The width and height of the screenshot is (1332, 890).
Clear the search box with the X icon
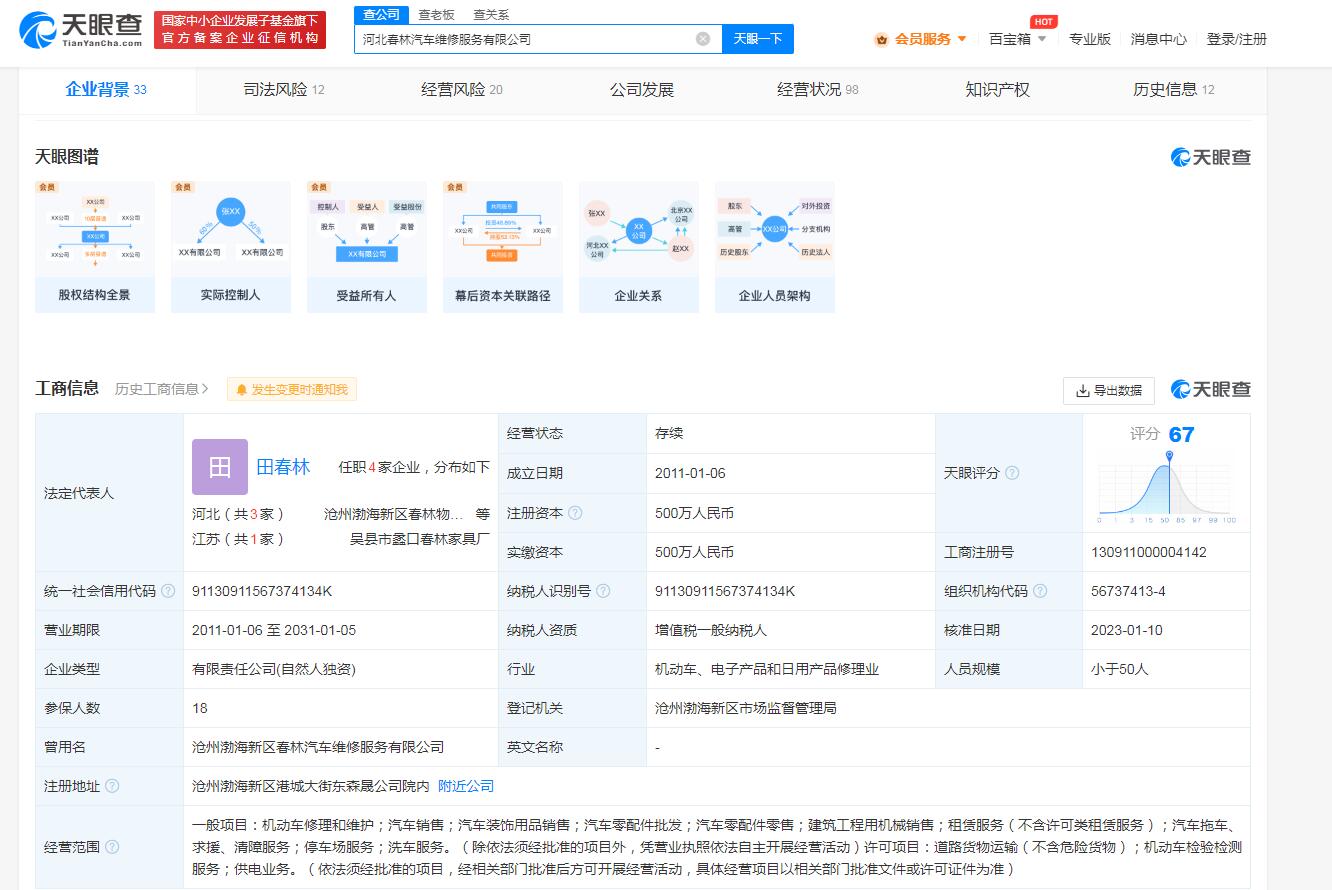703,39
